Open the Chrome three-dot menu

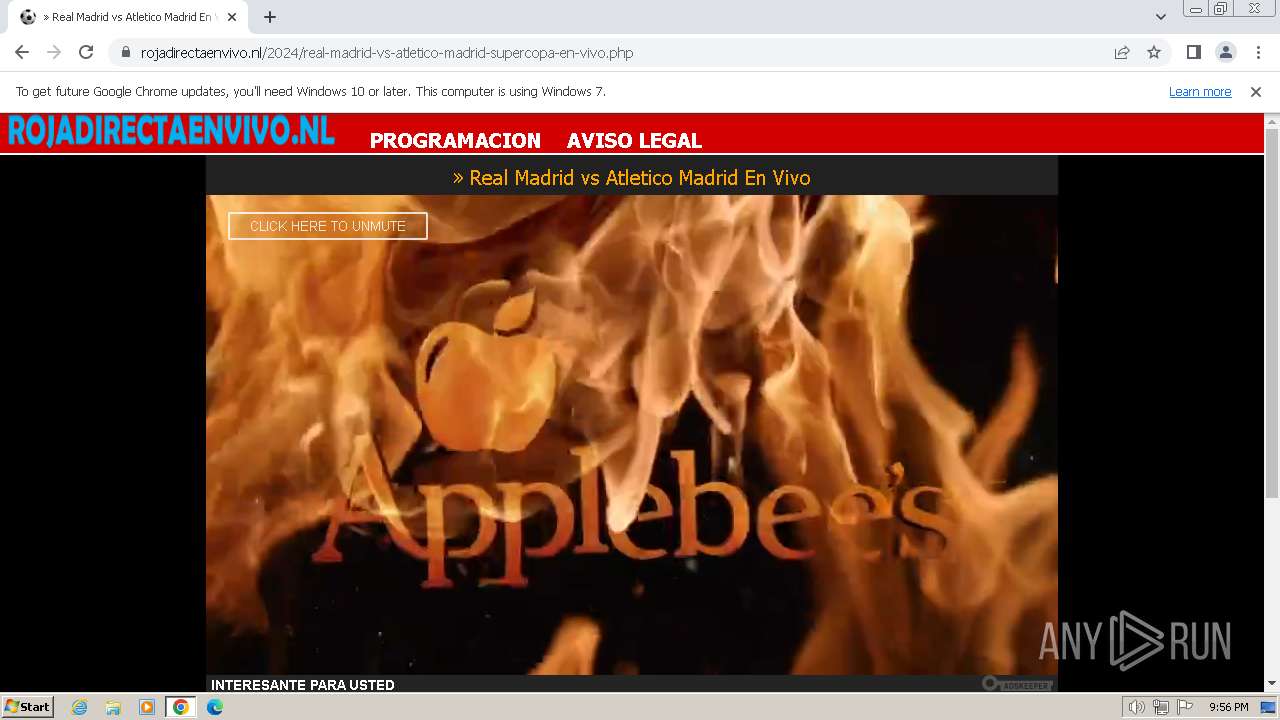coord(1256,53)
